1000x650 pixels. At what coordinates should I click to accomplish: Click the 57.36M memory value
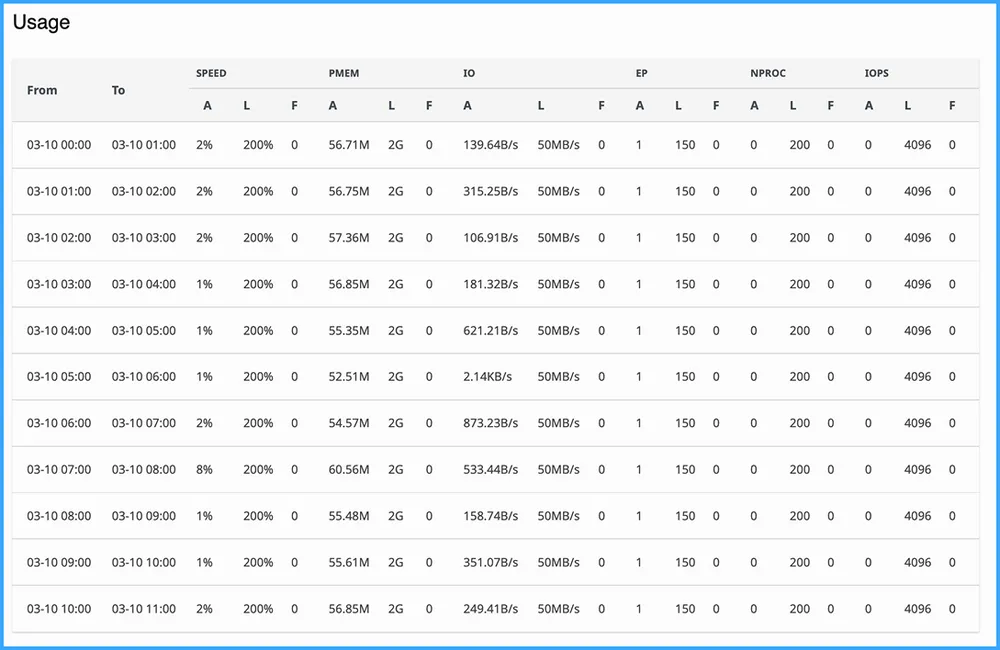click(x=349, y=238)
